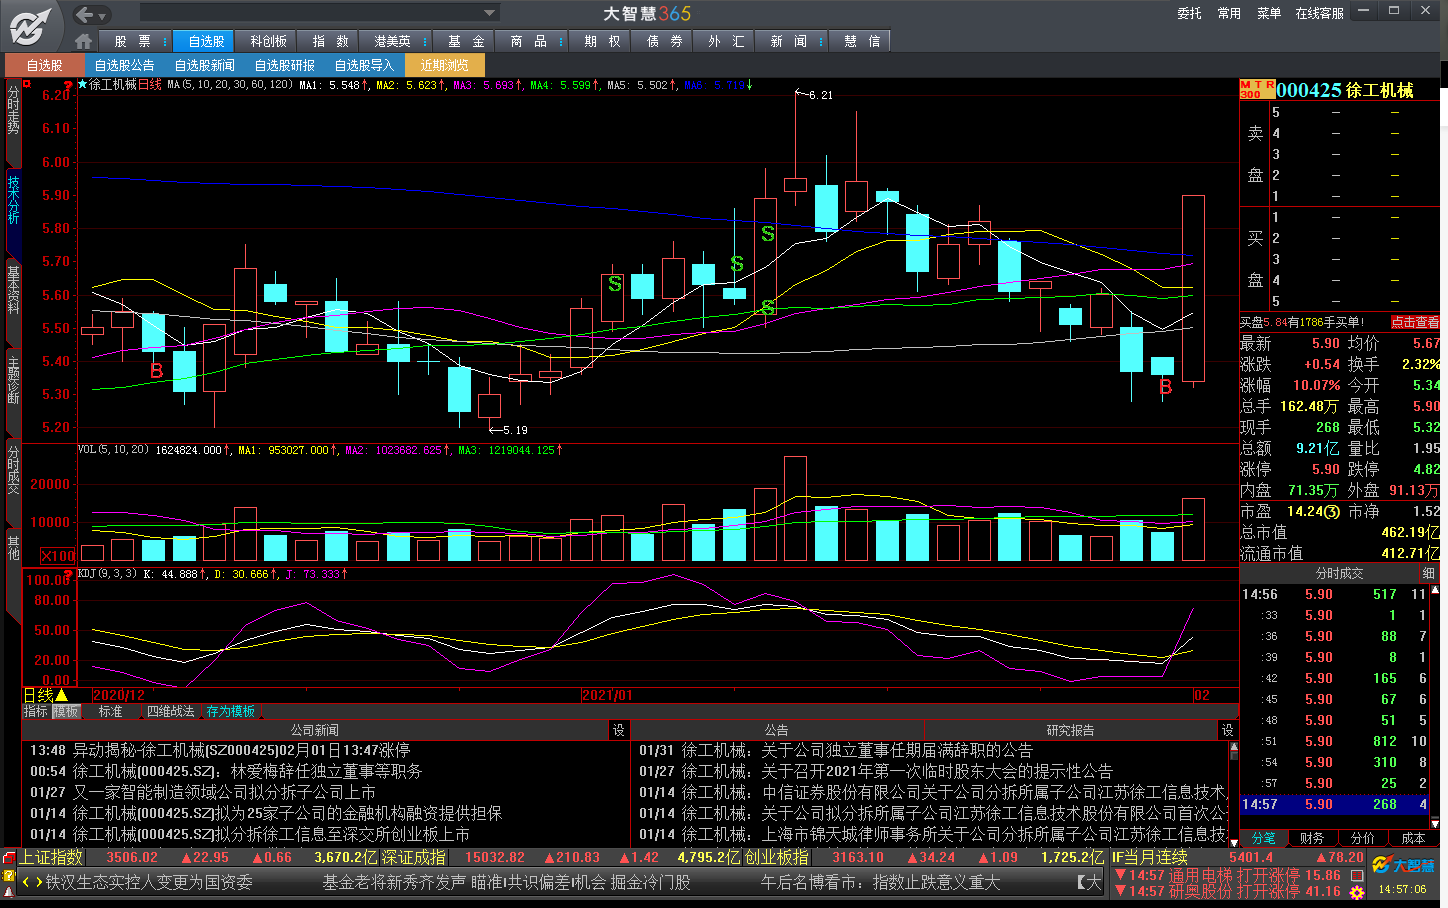Expand the 商品 submenu dots
The width and height of the screenshot is (1448, 908).
tap(561, 41)
